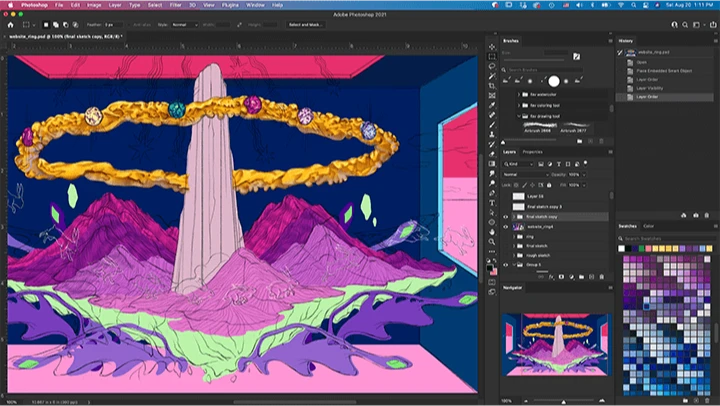The image size is (720, 406).
Task: Expand the Rav watercolor brush folder
Action: tap(519, 95)
